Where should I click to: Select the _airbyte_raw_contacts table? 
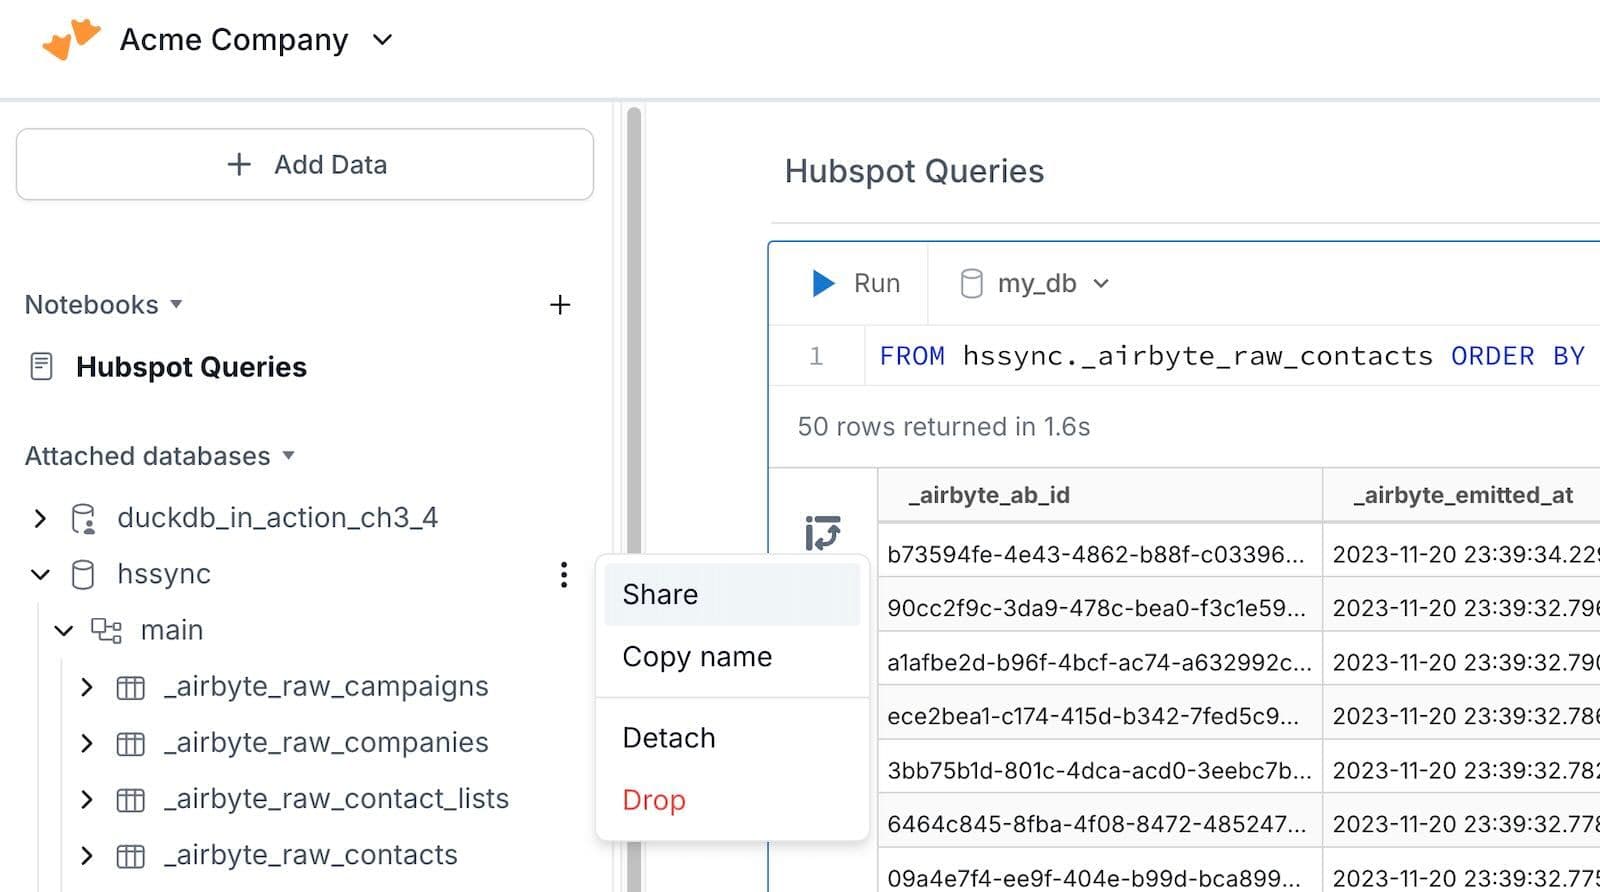(310, 855)
